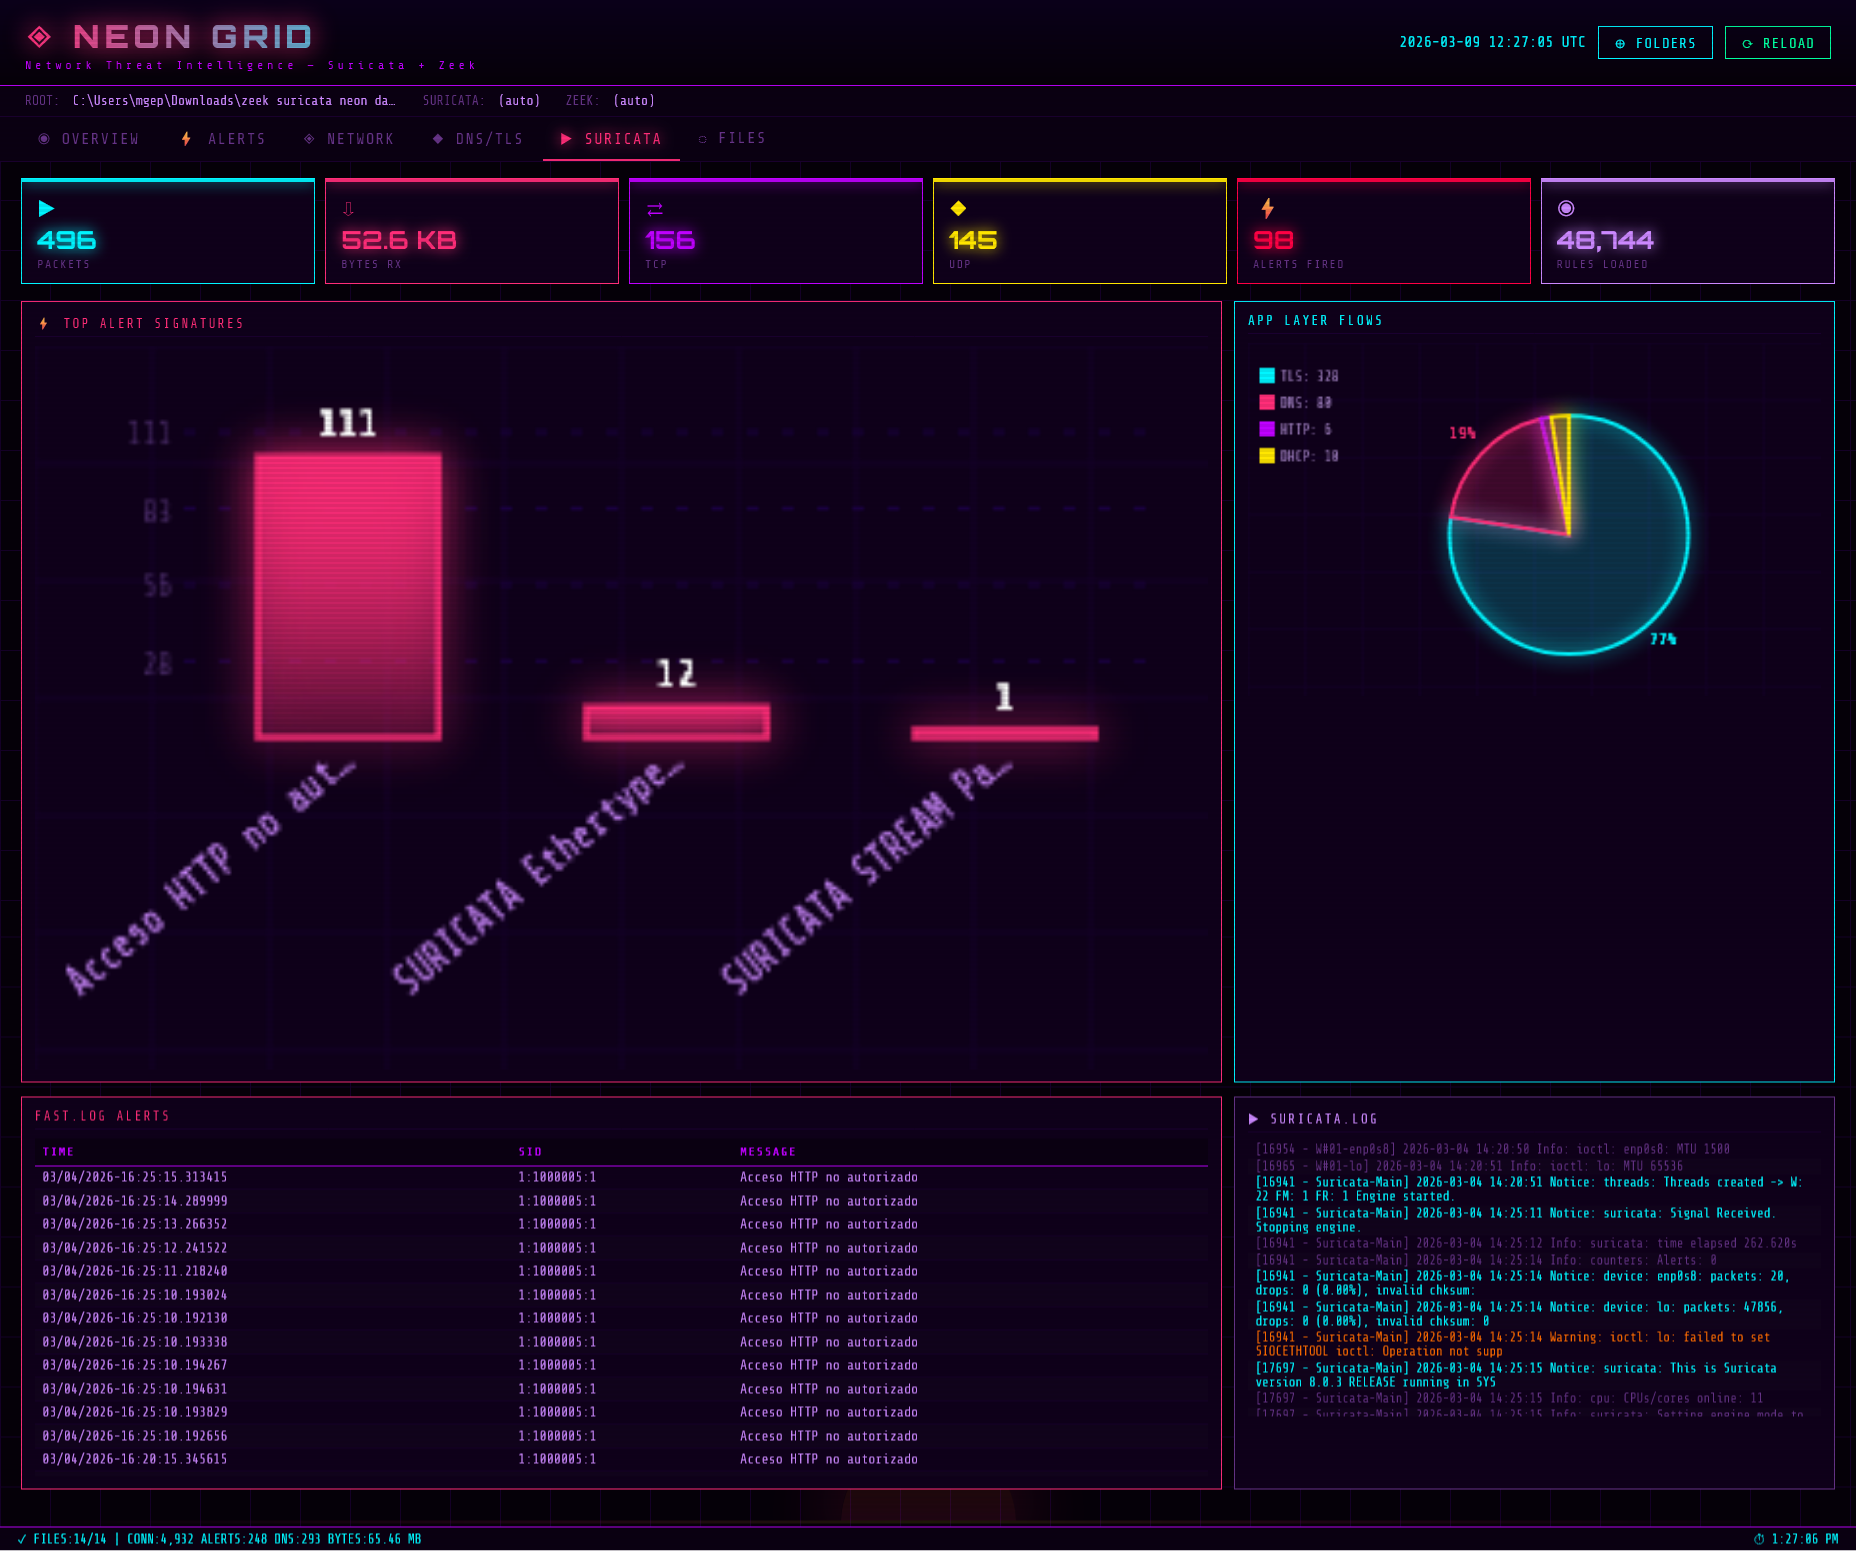Click the exchange arrows icon on the TCP card
Viewport: 1856px width, 1551px height.
pyautogui.click(x=655, y=208)
